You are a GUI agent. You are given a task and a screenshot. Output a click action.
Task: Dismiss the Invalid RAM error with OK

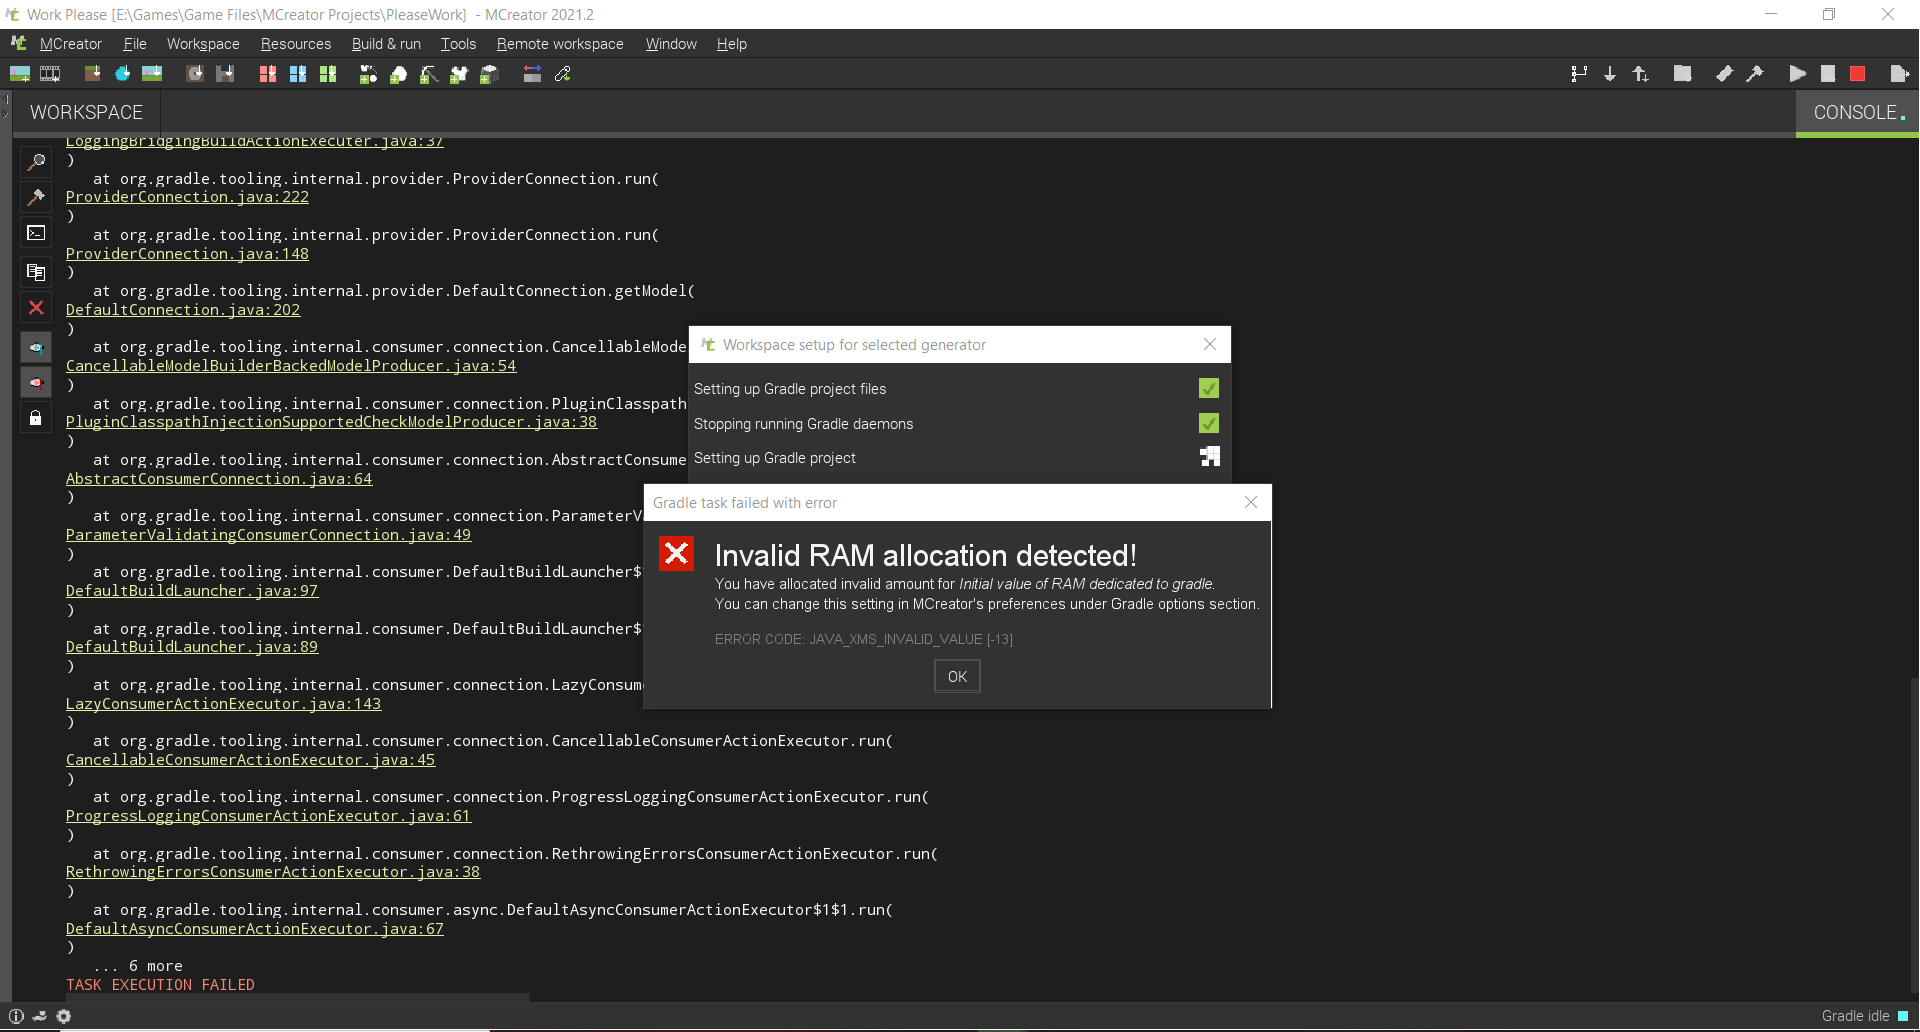pos(956,676)
